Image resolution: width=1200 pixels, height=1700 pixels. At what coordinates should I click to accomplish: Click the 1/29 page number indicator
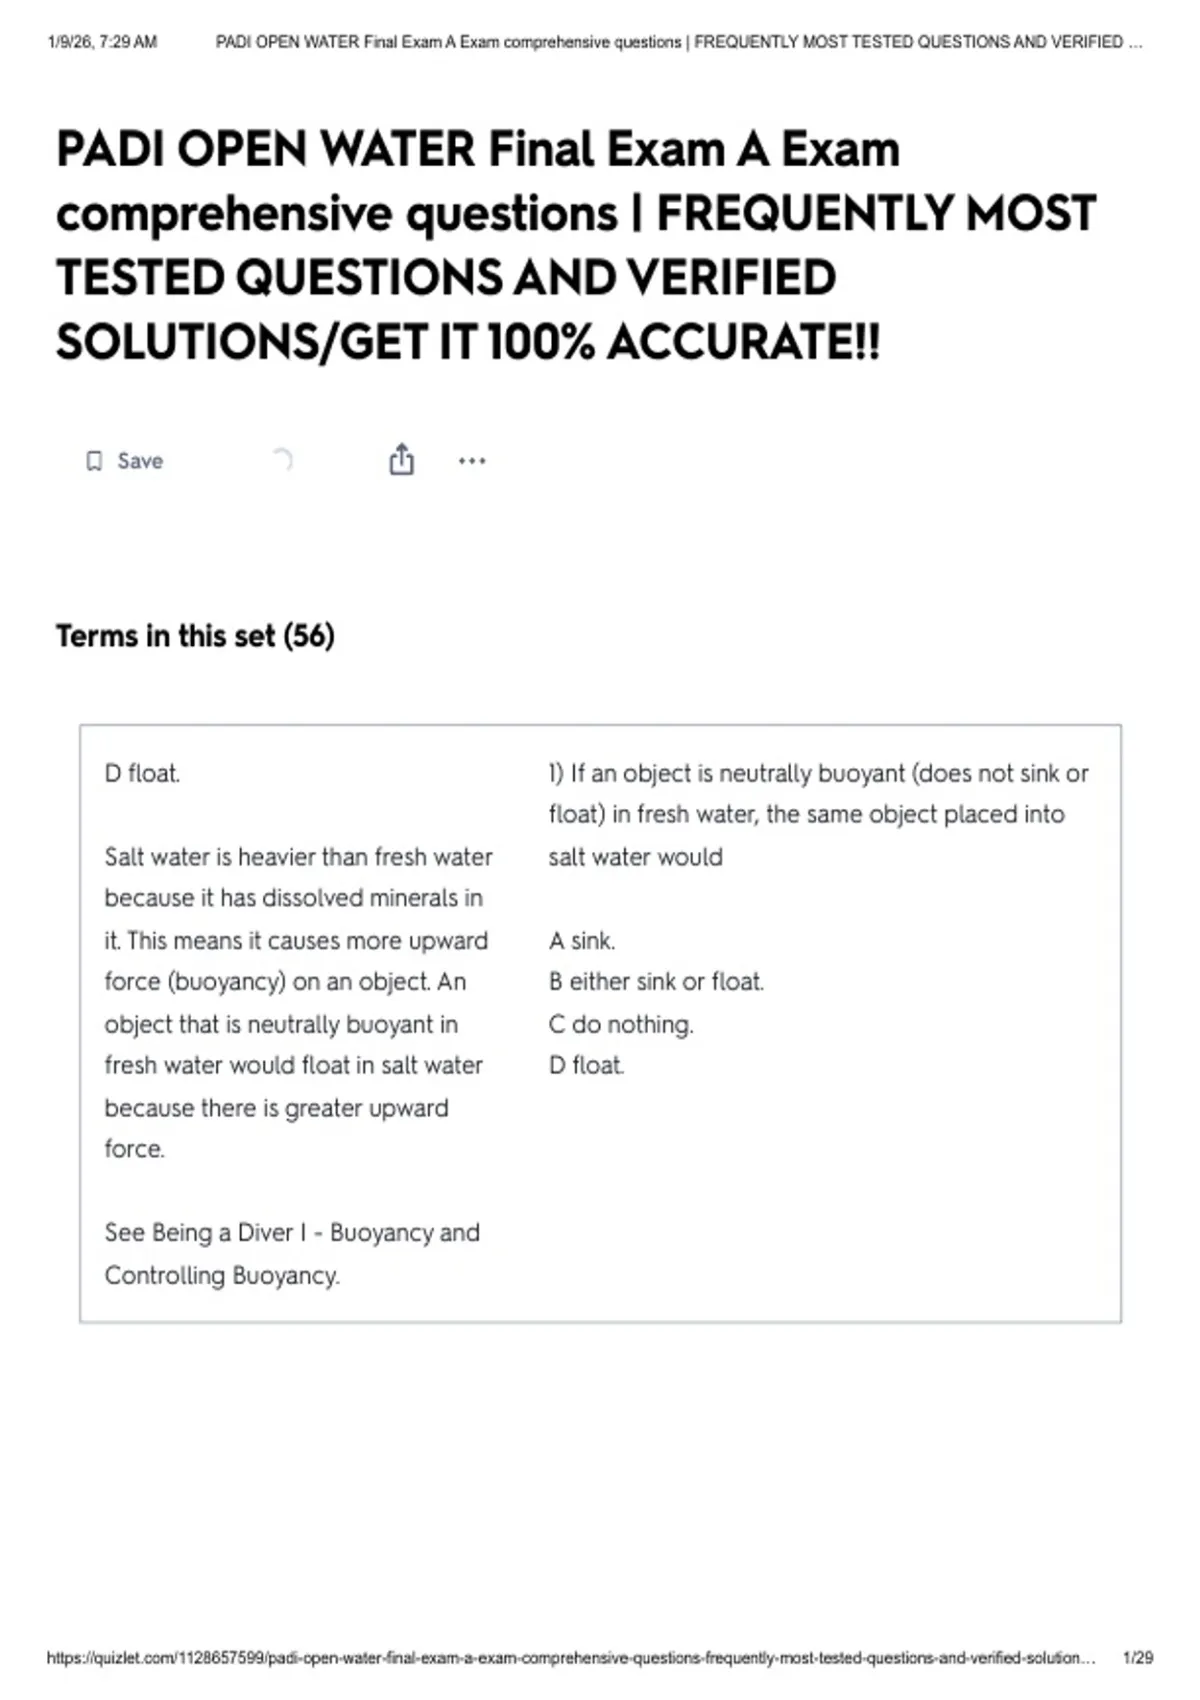1138,1657
